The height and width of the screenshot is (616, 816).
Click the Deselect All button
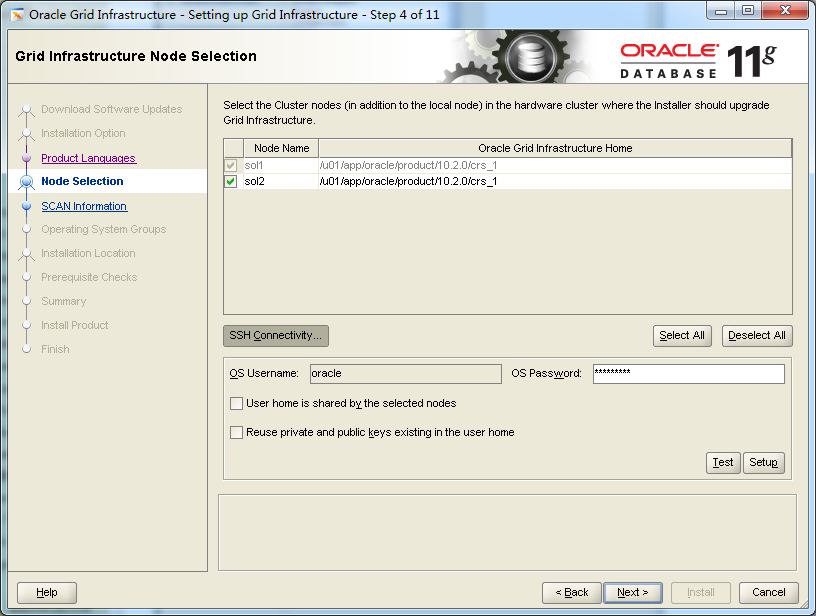pyautogui.click(x=757, y=336)
